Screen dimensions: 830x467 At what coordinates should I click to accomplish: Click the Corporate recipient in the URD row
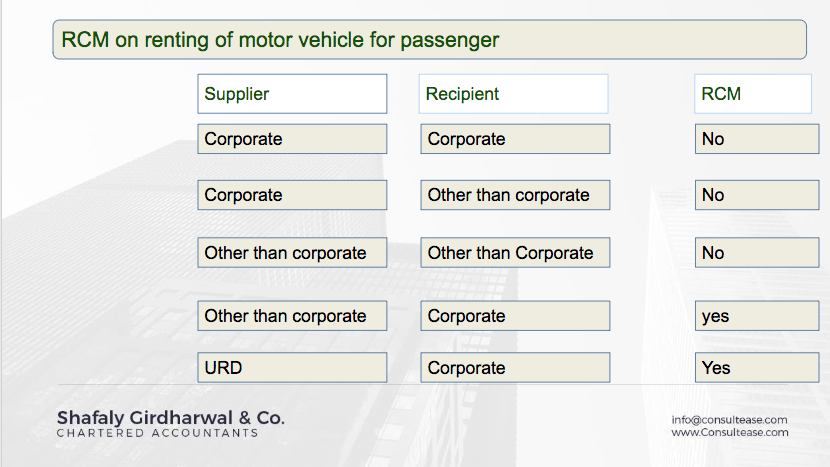click(x=515, y=367)
